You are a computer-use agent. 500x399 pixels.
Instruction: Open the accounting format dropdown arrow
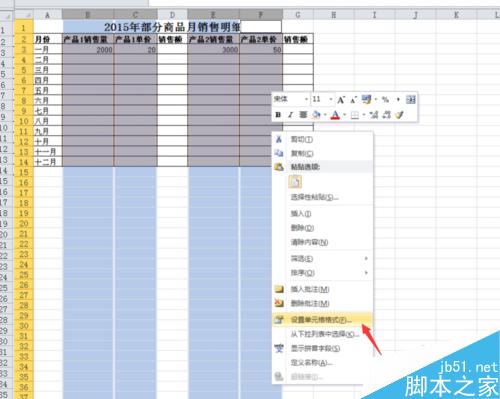(376, 99)
